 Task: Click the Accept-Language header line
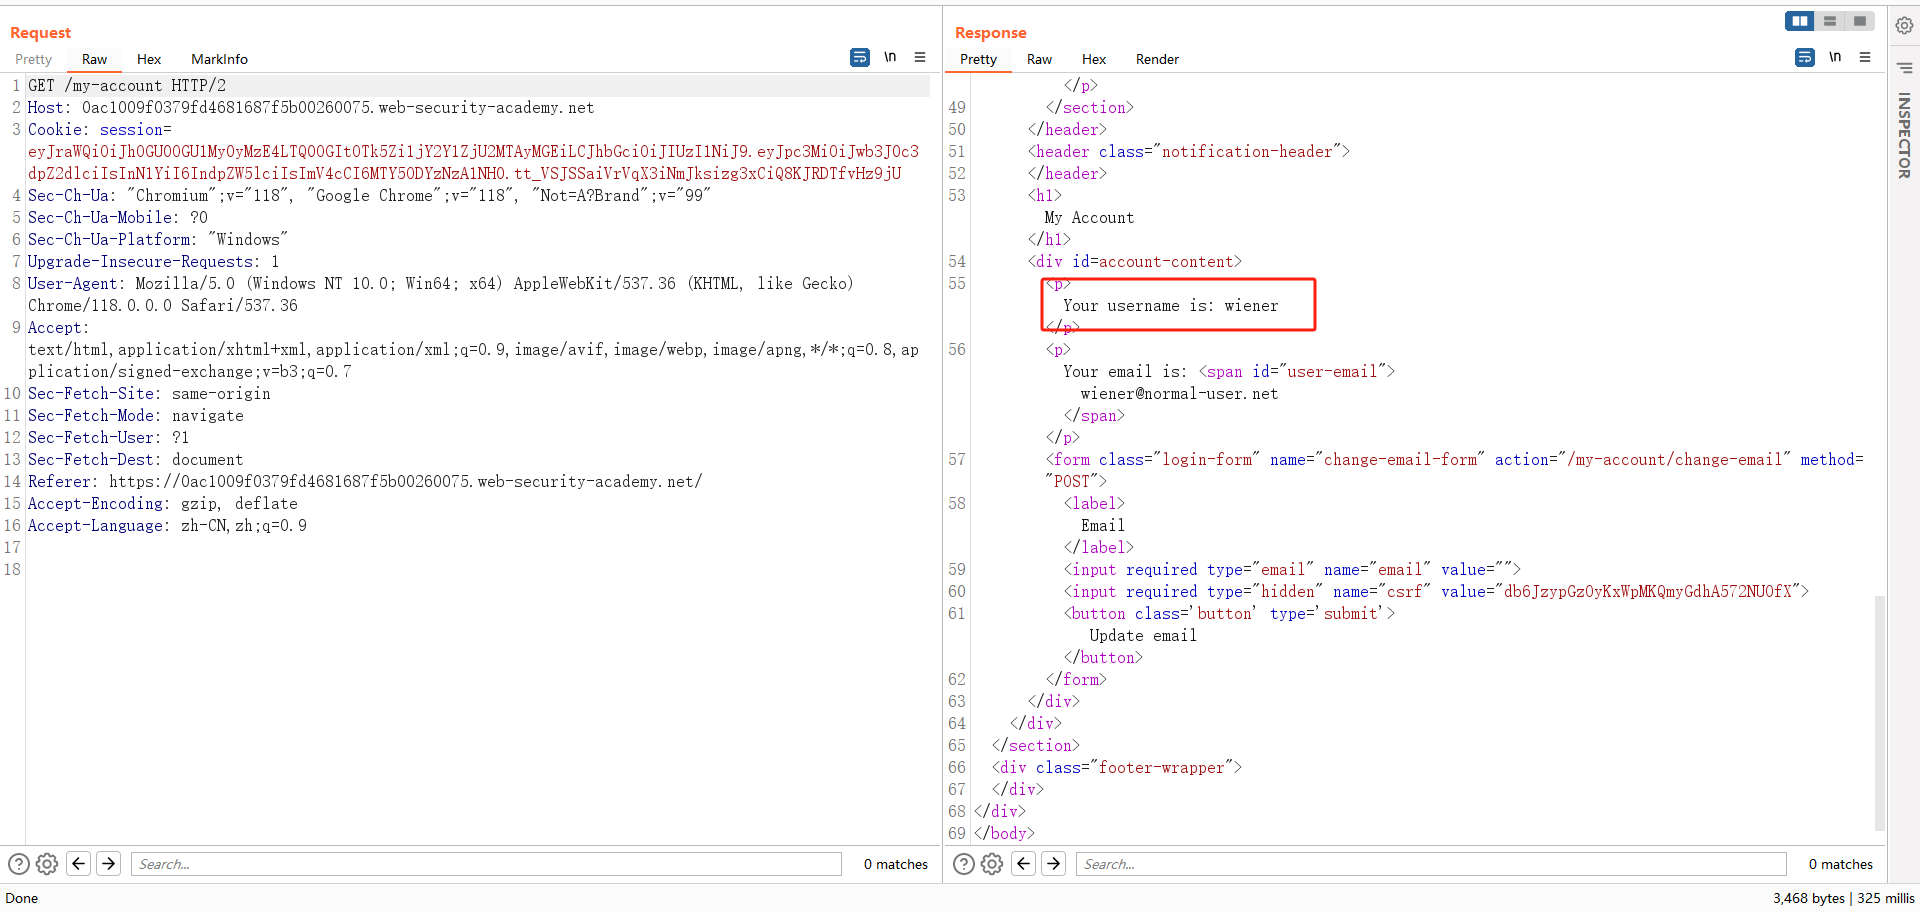click(167, 526)
